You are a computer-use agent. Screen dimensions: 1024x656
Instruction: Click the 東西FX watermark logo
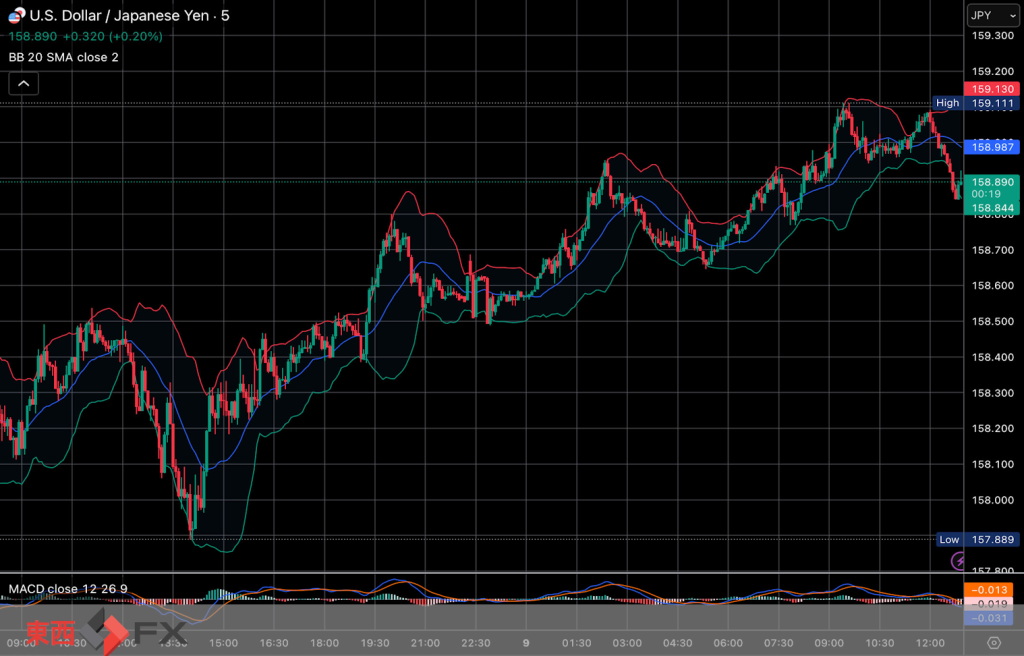pos(105,632)
